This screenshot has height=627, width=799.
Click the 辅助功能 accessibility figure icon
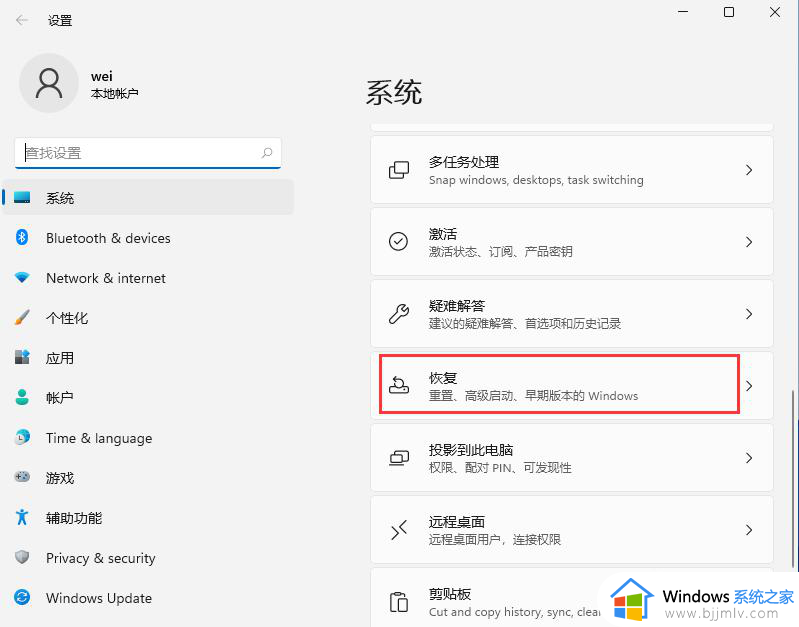22,517
